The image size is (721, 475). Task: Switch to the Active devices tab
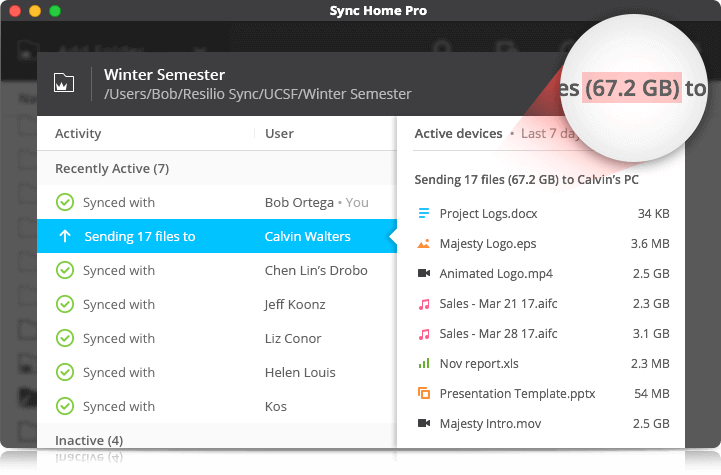coord(458,134)
